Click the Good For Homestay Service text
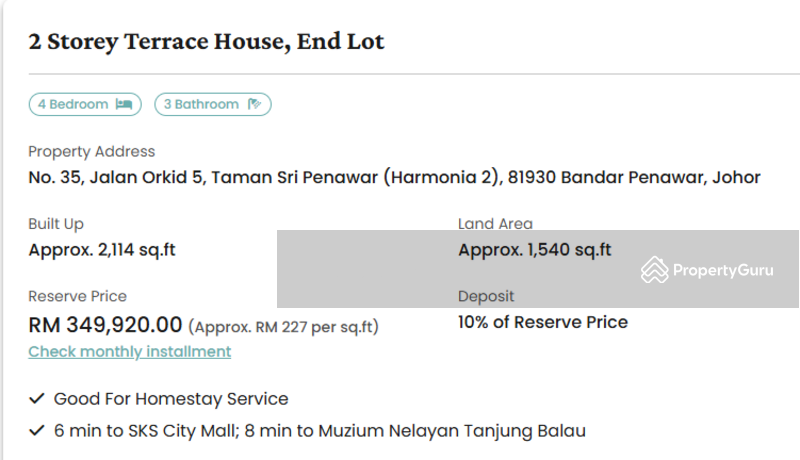This screenshot has width=800, height=460. click(171, 399)
